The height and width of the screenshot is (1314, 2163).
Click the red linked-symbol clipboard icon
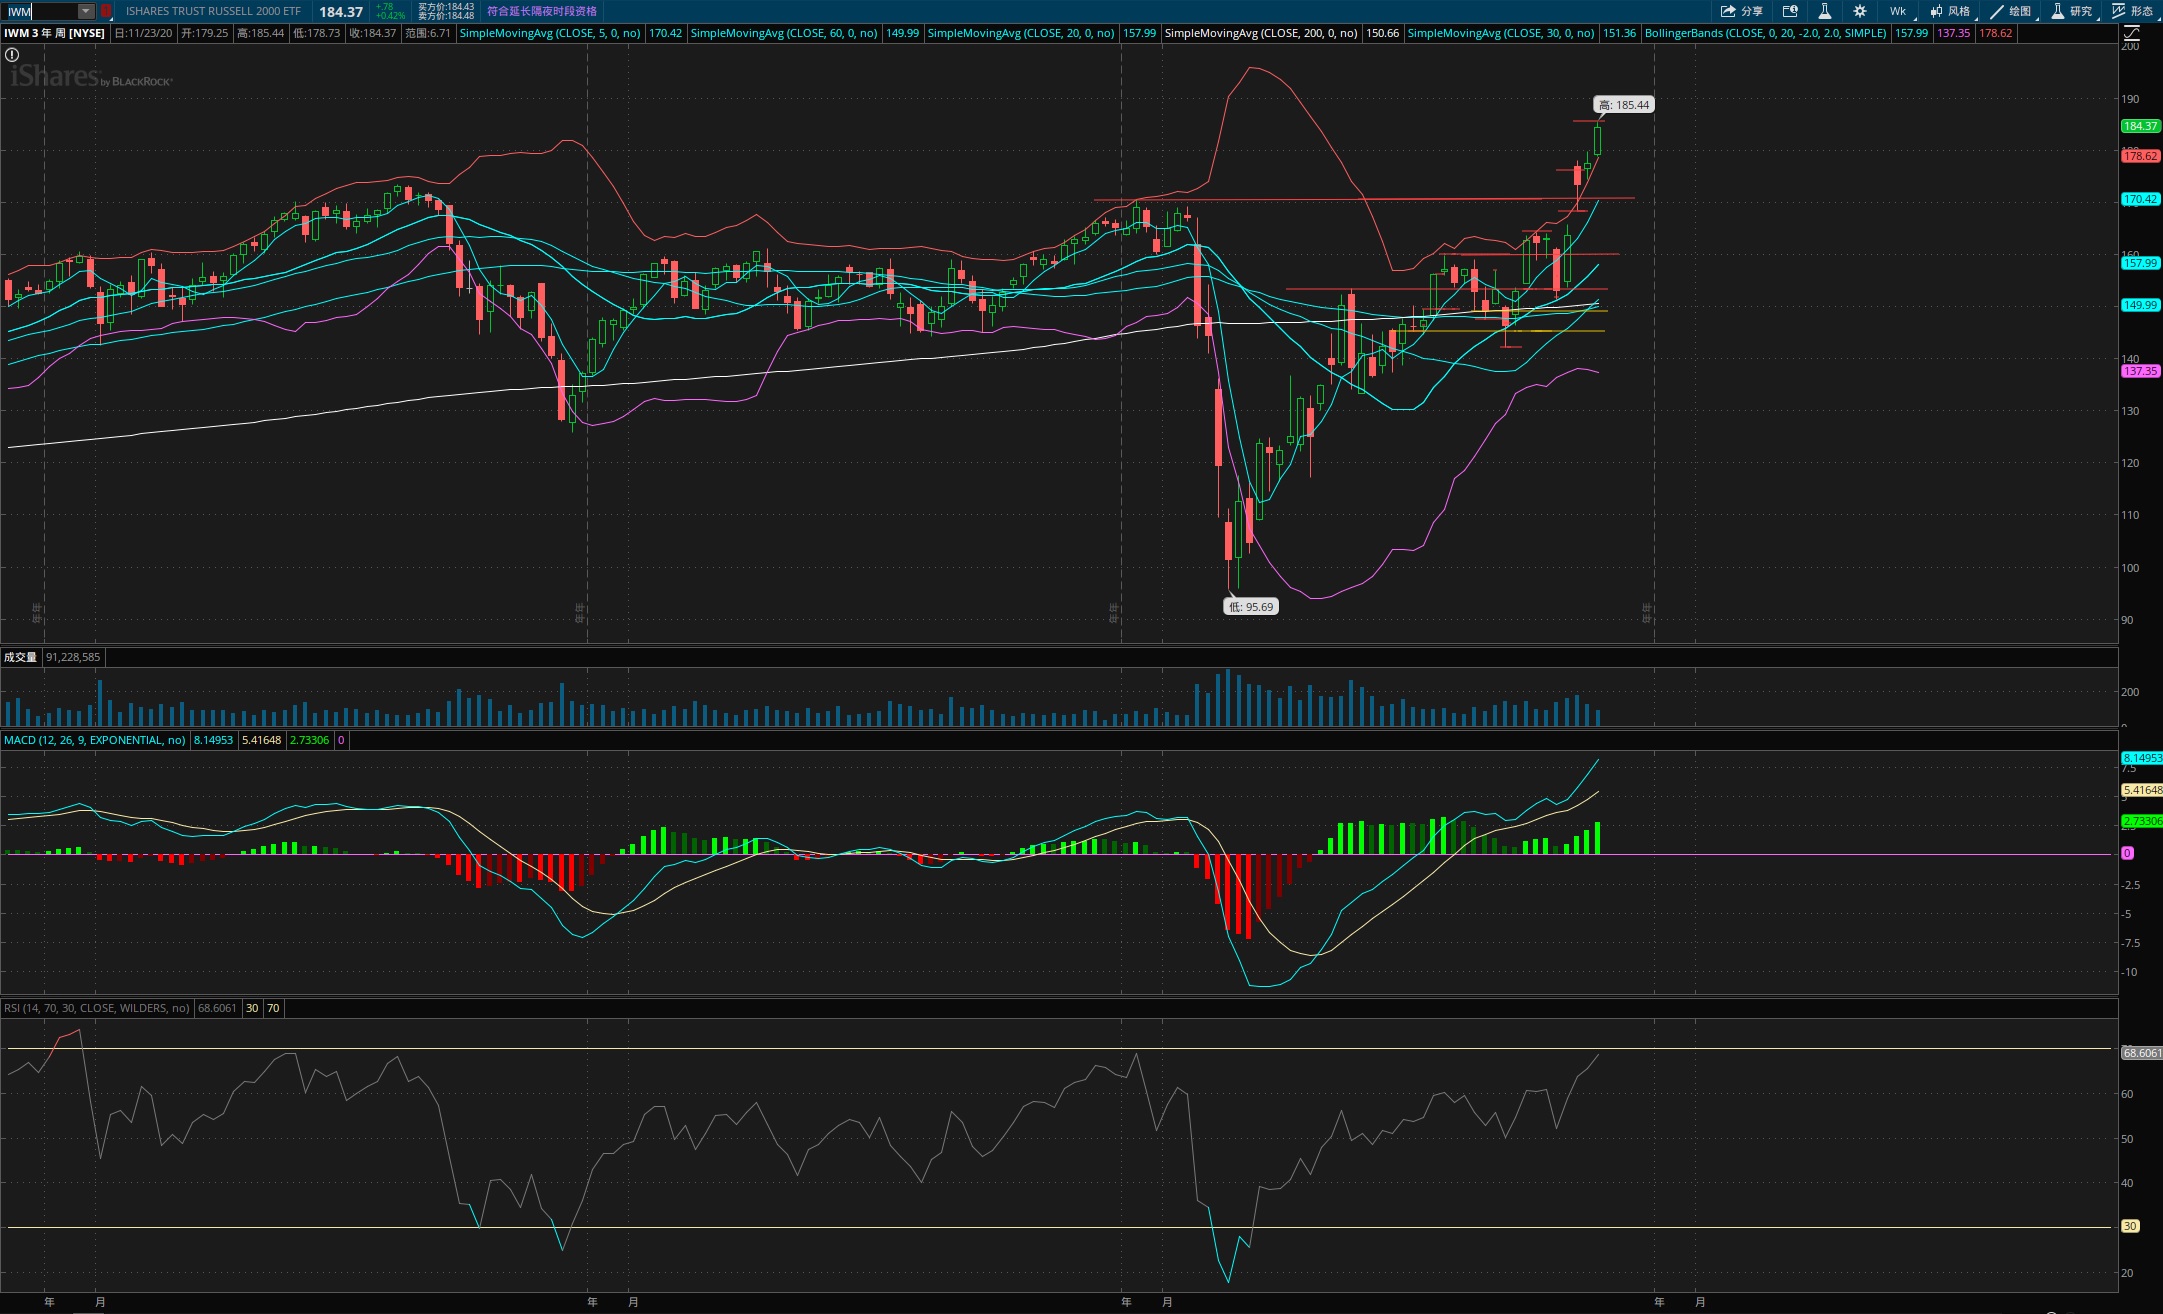(105, 11)
